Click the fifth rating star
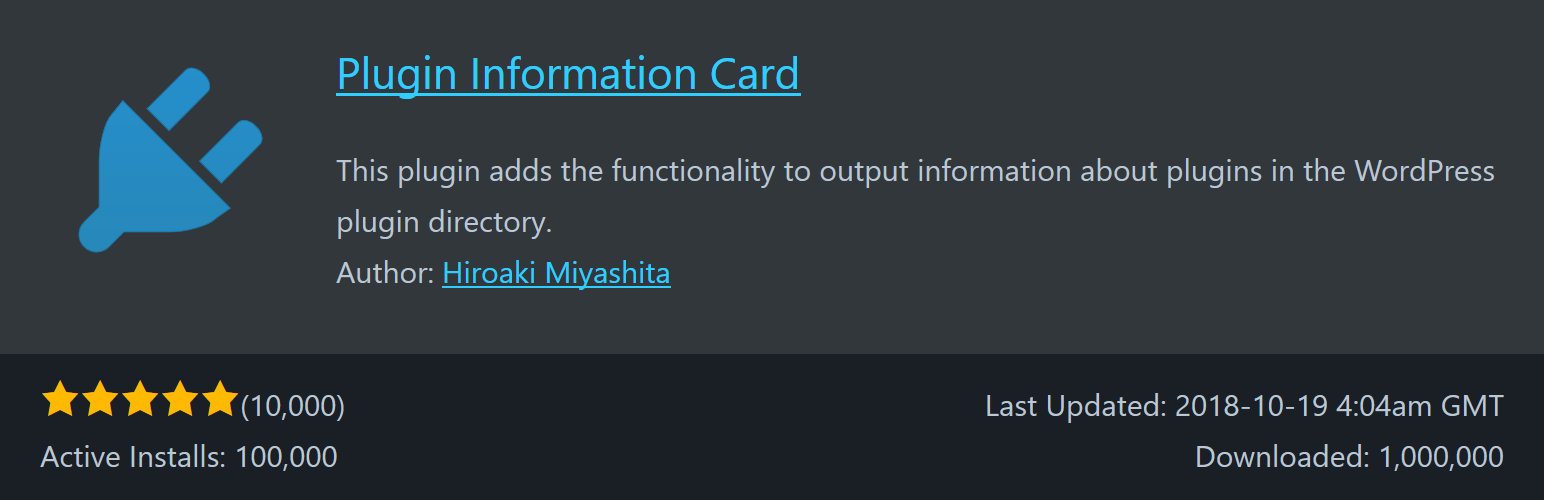The image size is (1544, 500). click(x=220, y=400)
